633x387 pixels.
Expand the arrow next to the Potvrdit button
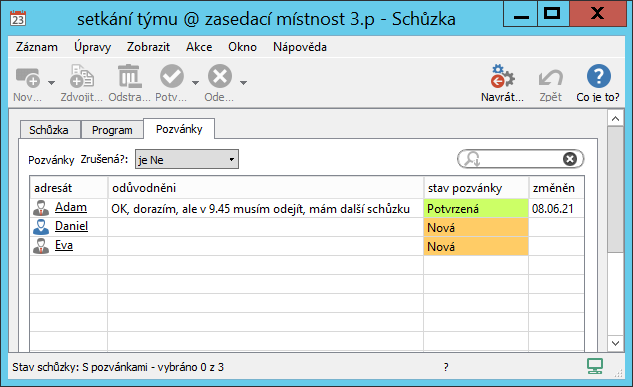click(195, 83)
